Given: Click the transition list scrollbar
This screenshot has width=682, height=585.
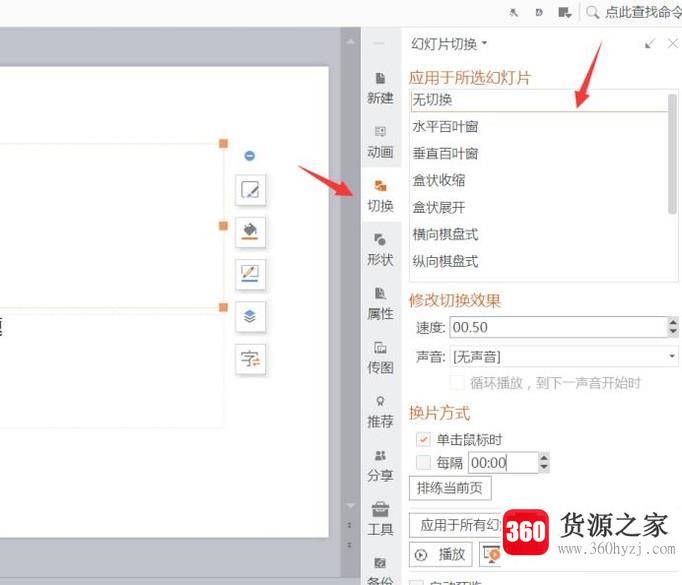Looking at the screenshot, I should tap(672, 154).
